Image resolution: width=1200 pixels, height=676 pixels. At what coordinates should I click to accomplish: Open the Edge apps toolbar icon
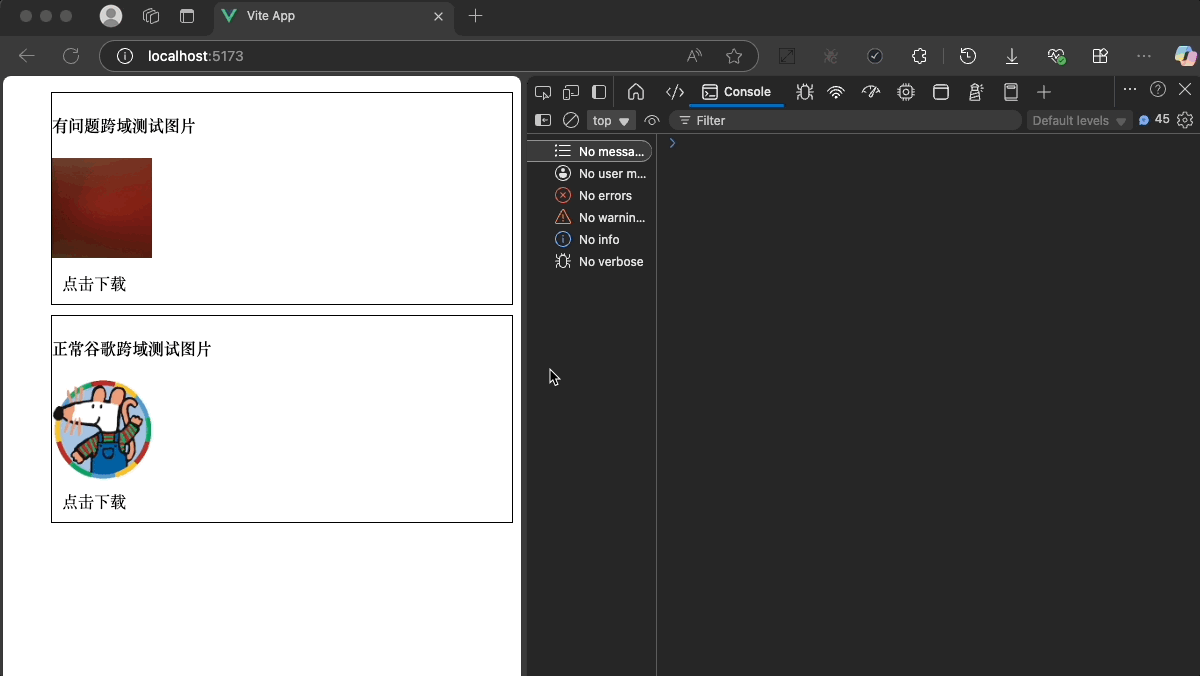pos(1100,56)
